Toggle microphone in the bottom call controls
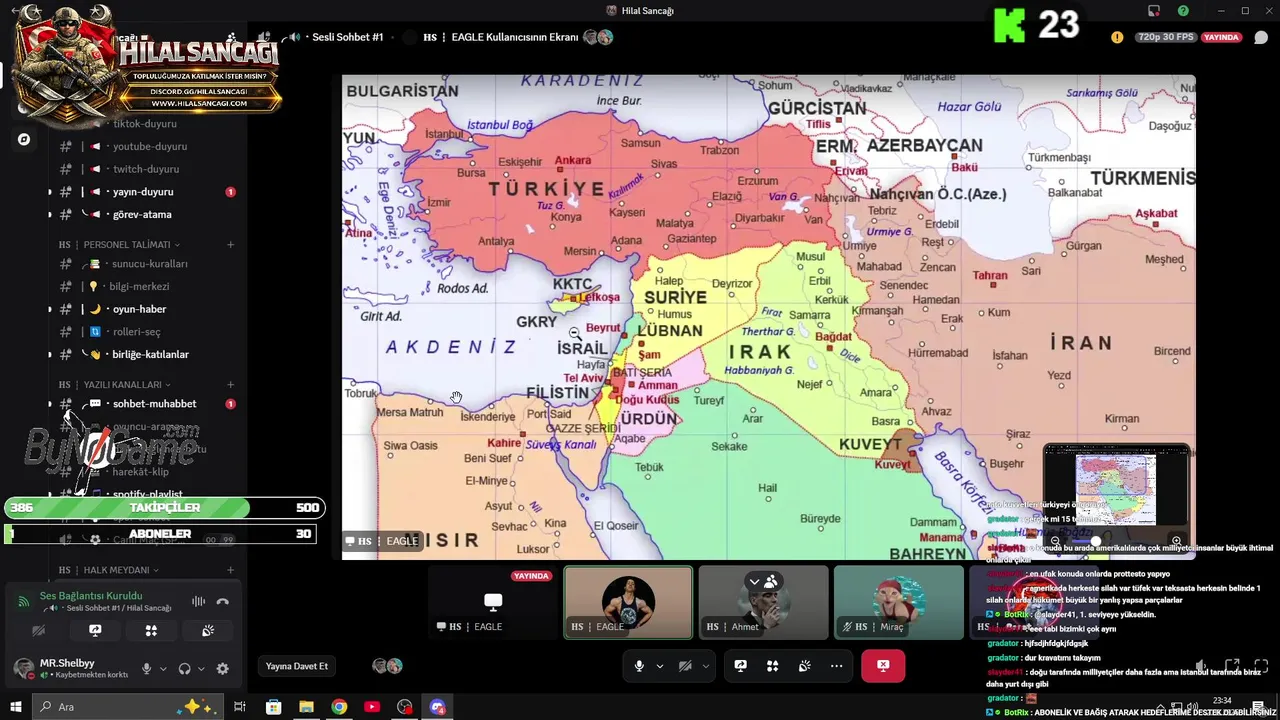 pos(639,666)
